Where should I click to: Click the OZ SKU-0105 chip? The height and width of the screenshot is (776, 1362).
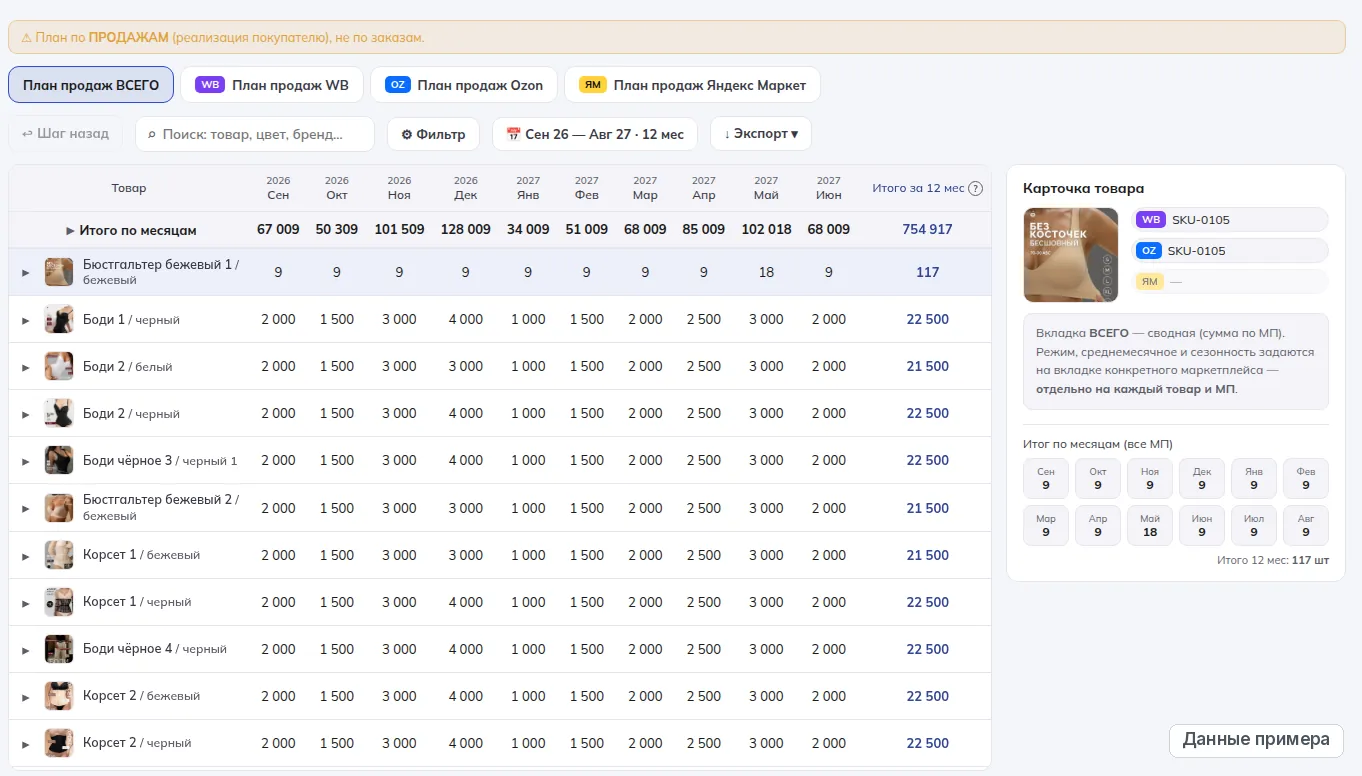tap(1230, 251)
